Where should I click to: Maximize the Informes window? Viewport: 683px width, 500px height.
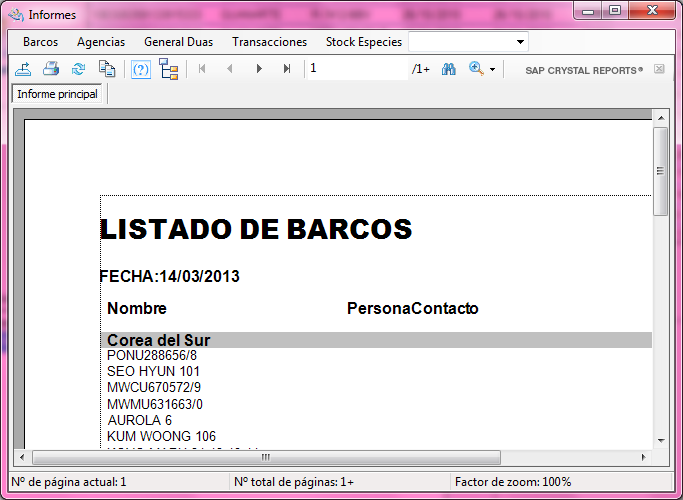(615, 11)
